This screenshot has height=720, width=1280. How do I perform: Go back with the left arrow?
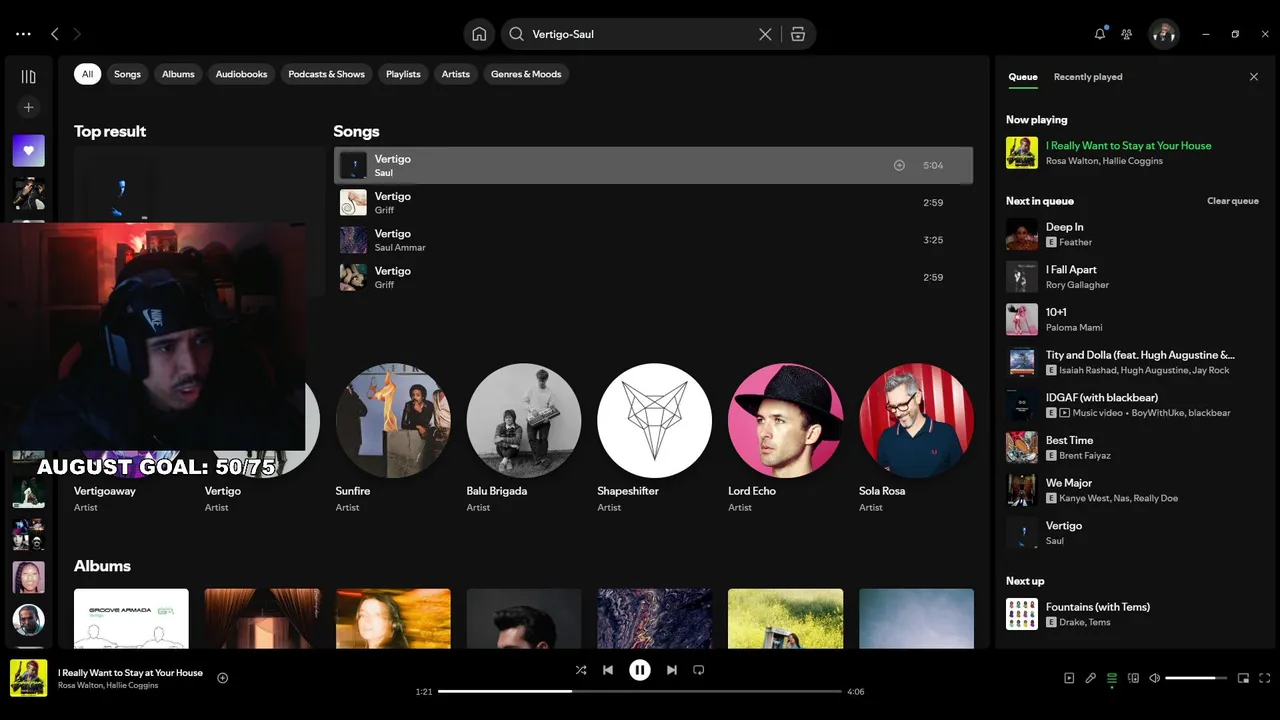point(55,34)
